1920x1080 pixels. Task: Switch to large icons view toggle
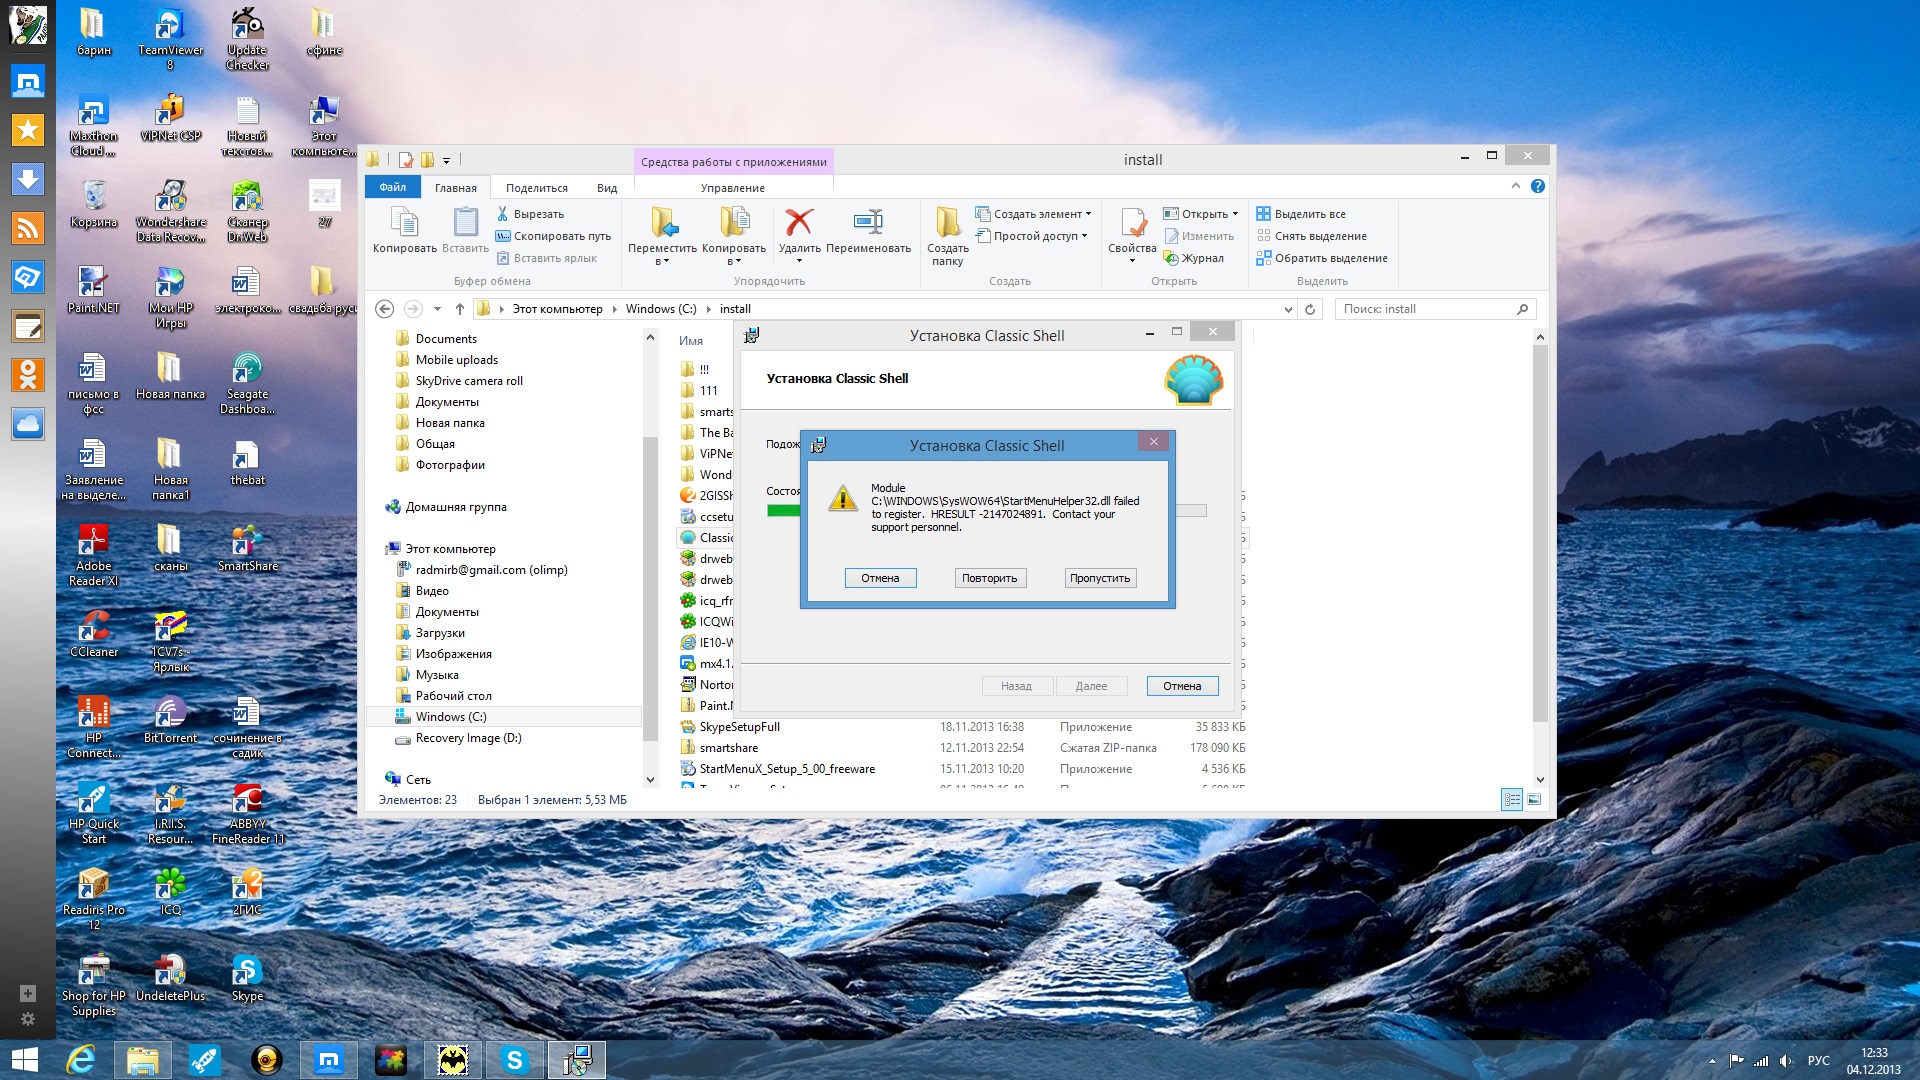(1534, 800)
